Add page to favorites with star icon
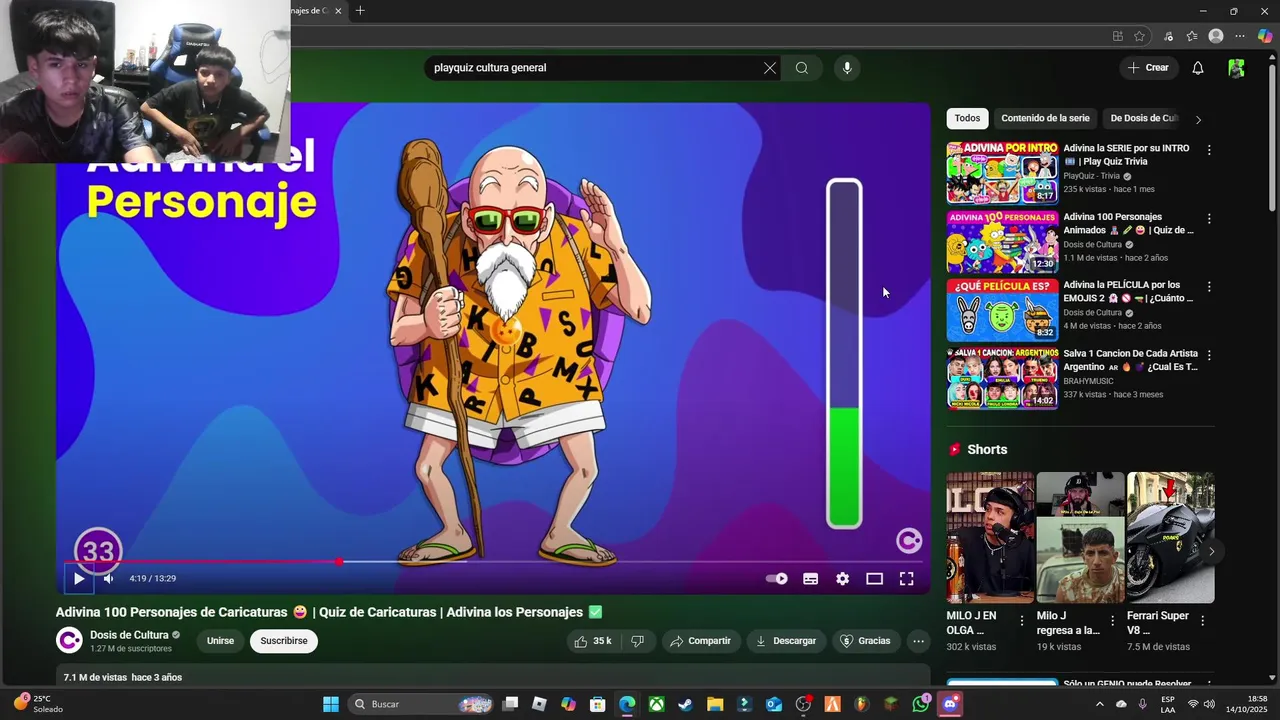 (x=1139, y=36)
